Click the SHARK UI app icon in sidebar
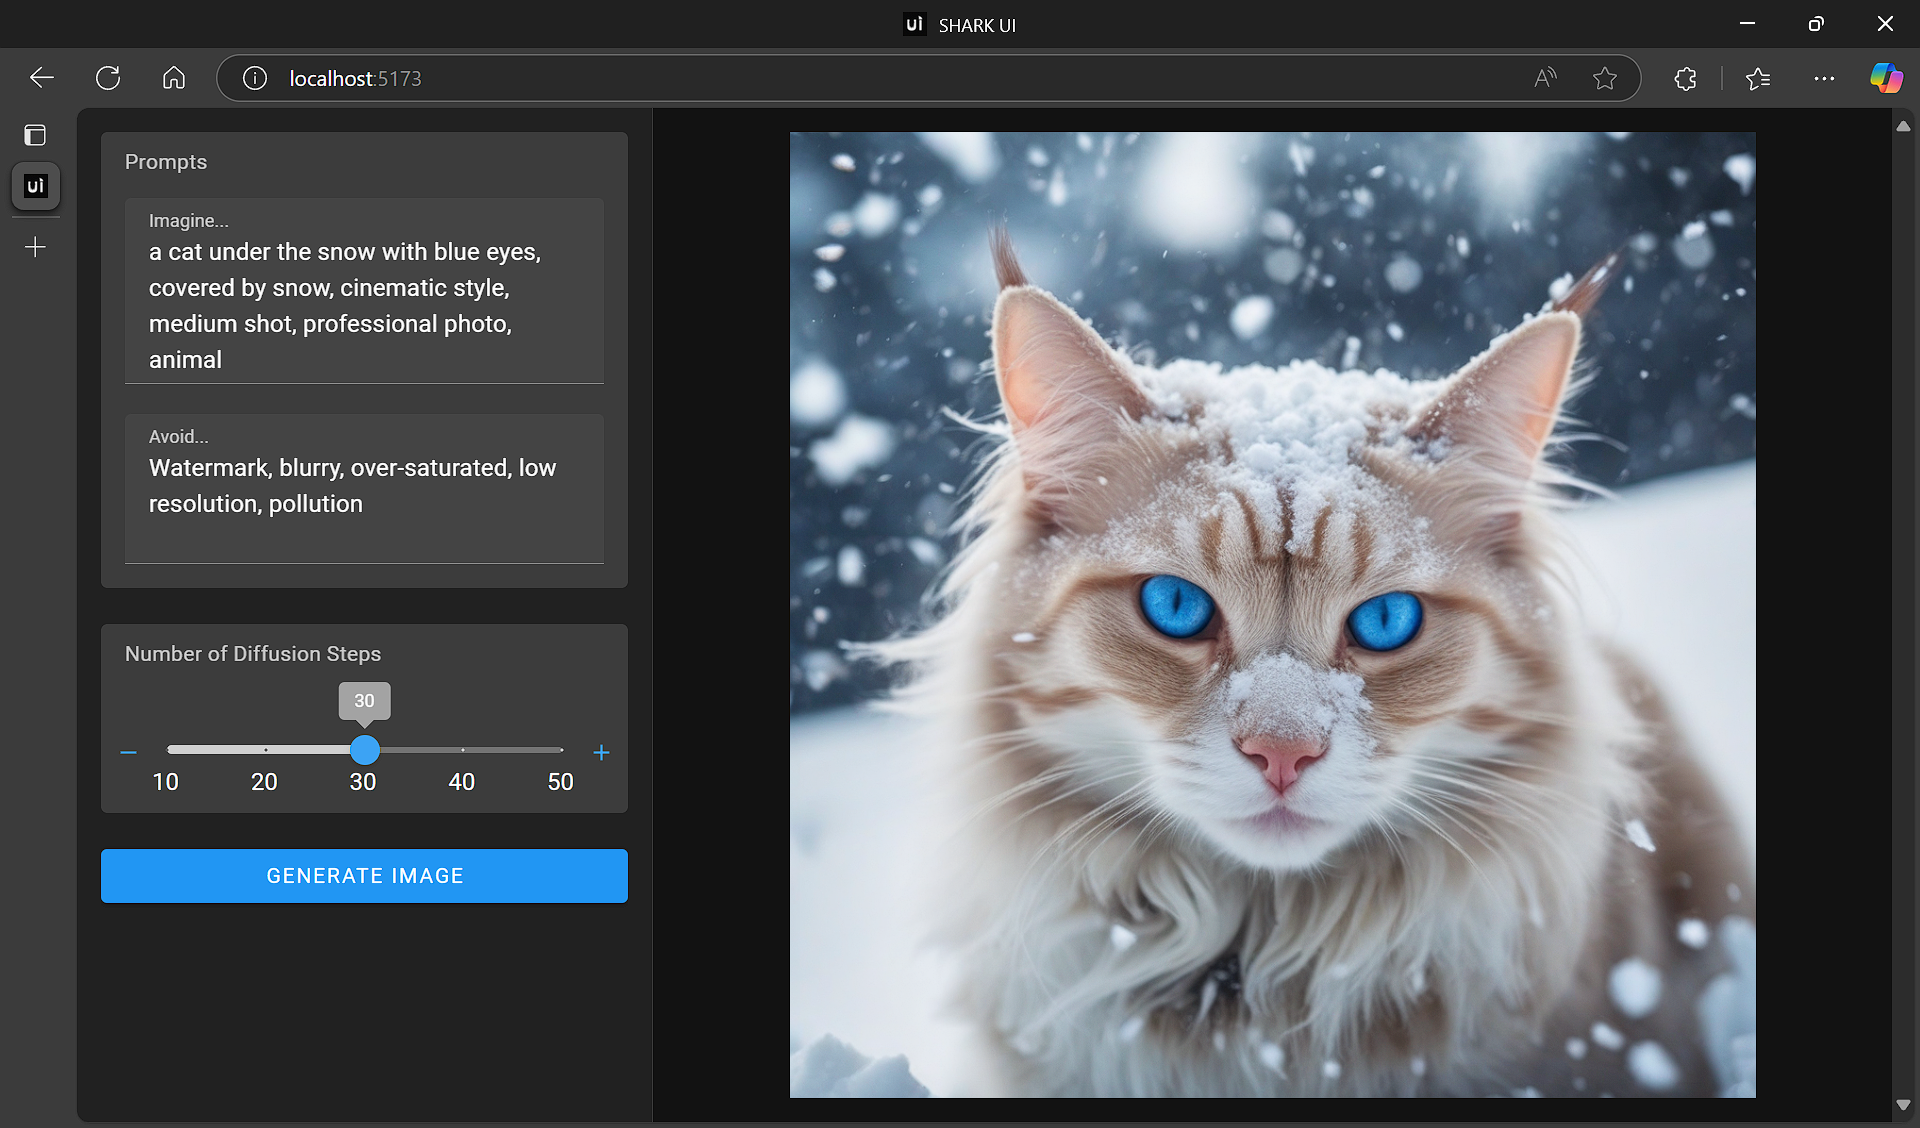This screenshot has height=1128, width=1920. (35, 185)
